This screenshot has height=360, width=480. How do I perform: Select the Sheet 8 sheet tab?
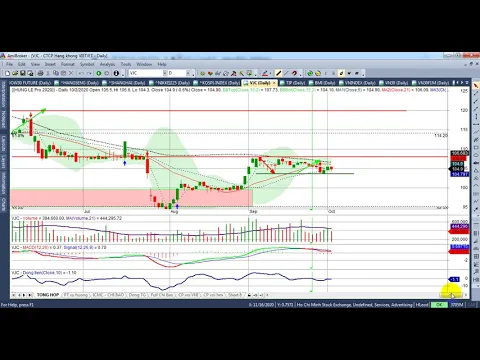tap(235, 295)
